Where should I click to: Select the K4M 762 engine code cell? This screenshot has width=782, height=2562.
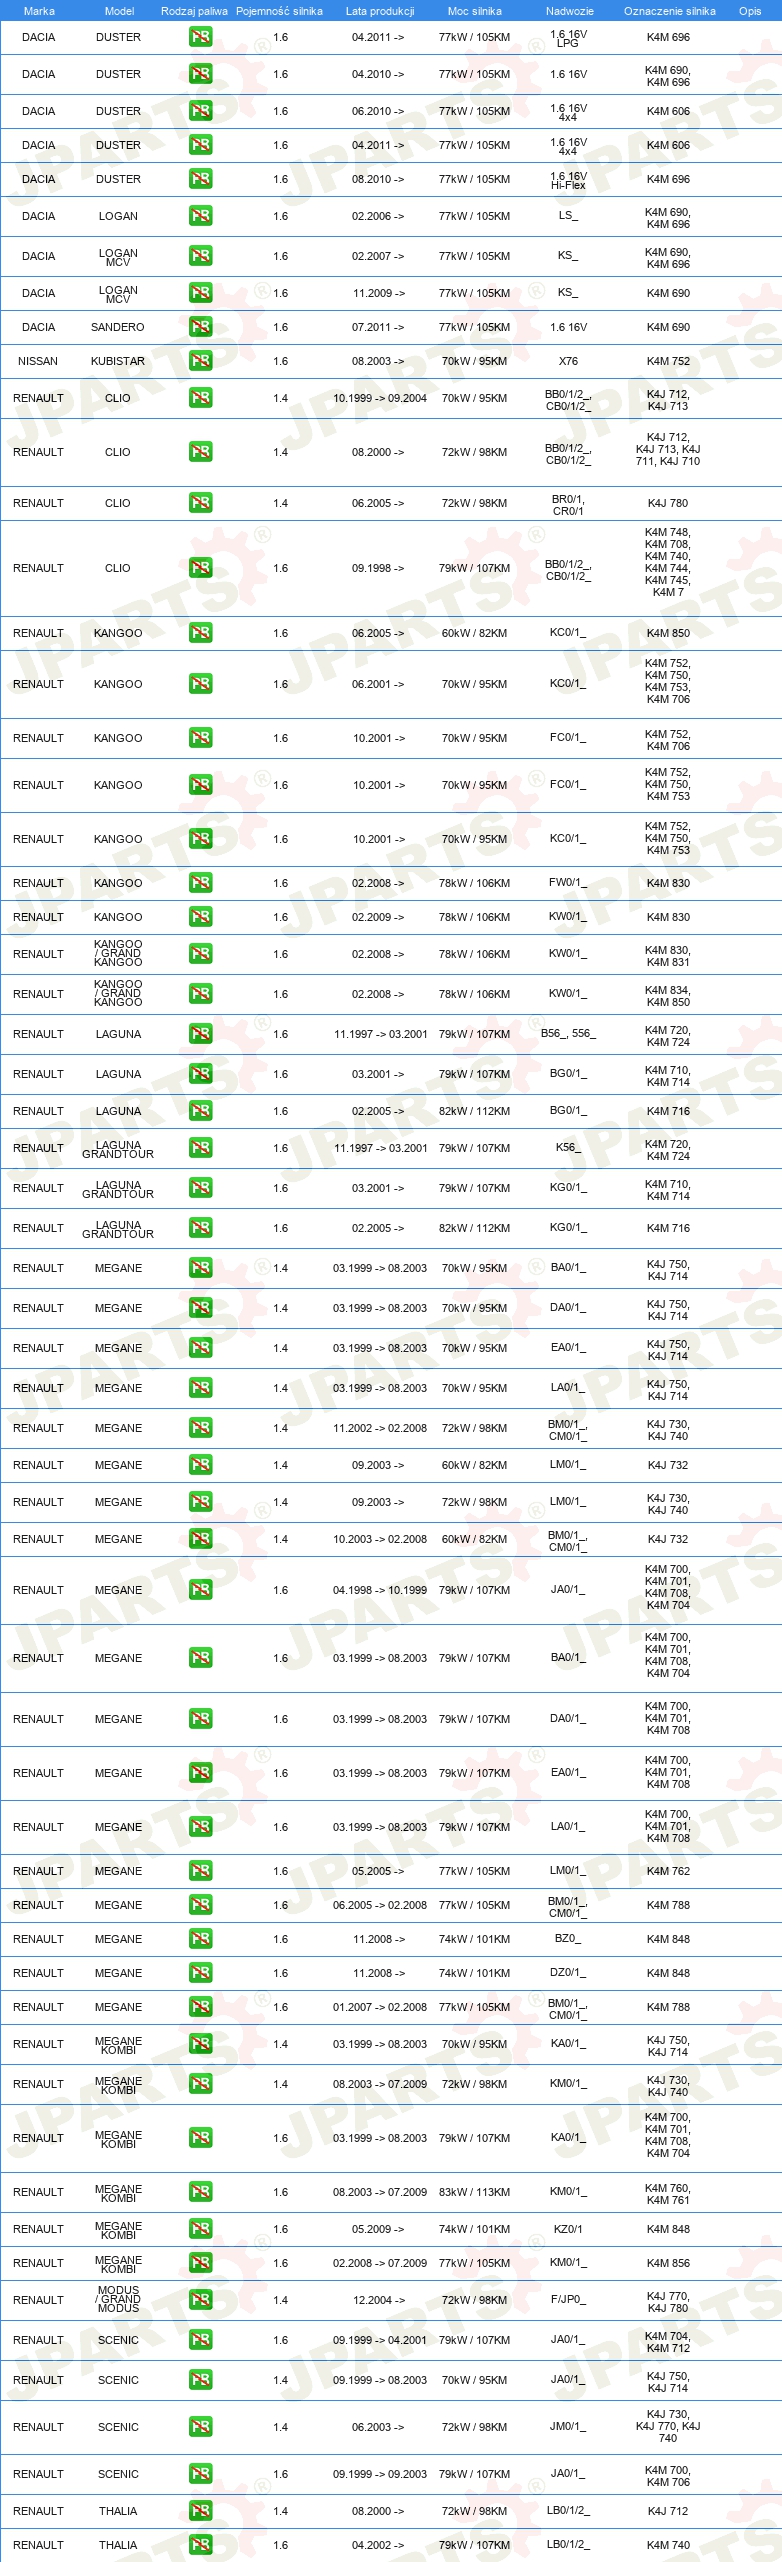pyautogui.click(x=668, y=1871)
